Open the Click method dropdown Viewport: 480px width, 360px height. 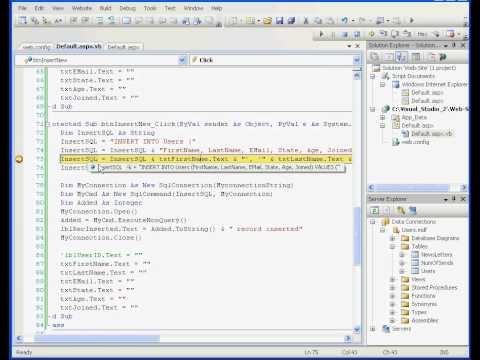(x=356, y=60)
